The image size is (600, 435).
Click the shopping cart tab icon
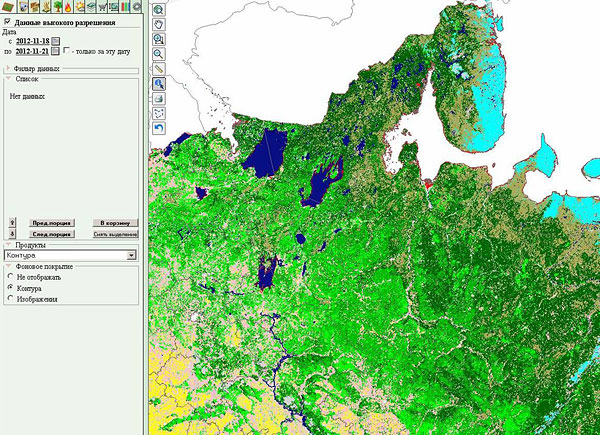pyautogui.click(x=101, y=7)
